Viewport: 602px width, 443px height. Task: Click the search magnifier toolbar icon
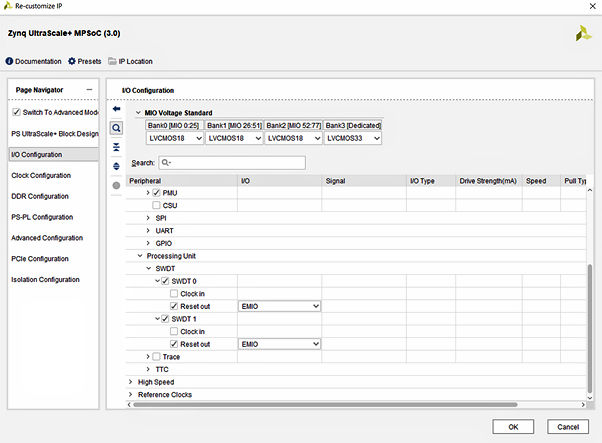coord(116,128)
